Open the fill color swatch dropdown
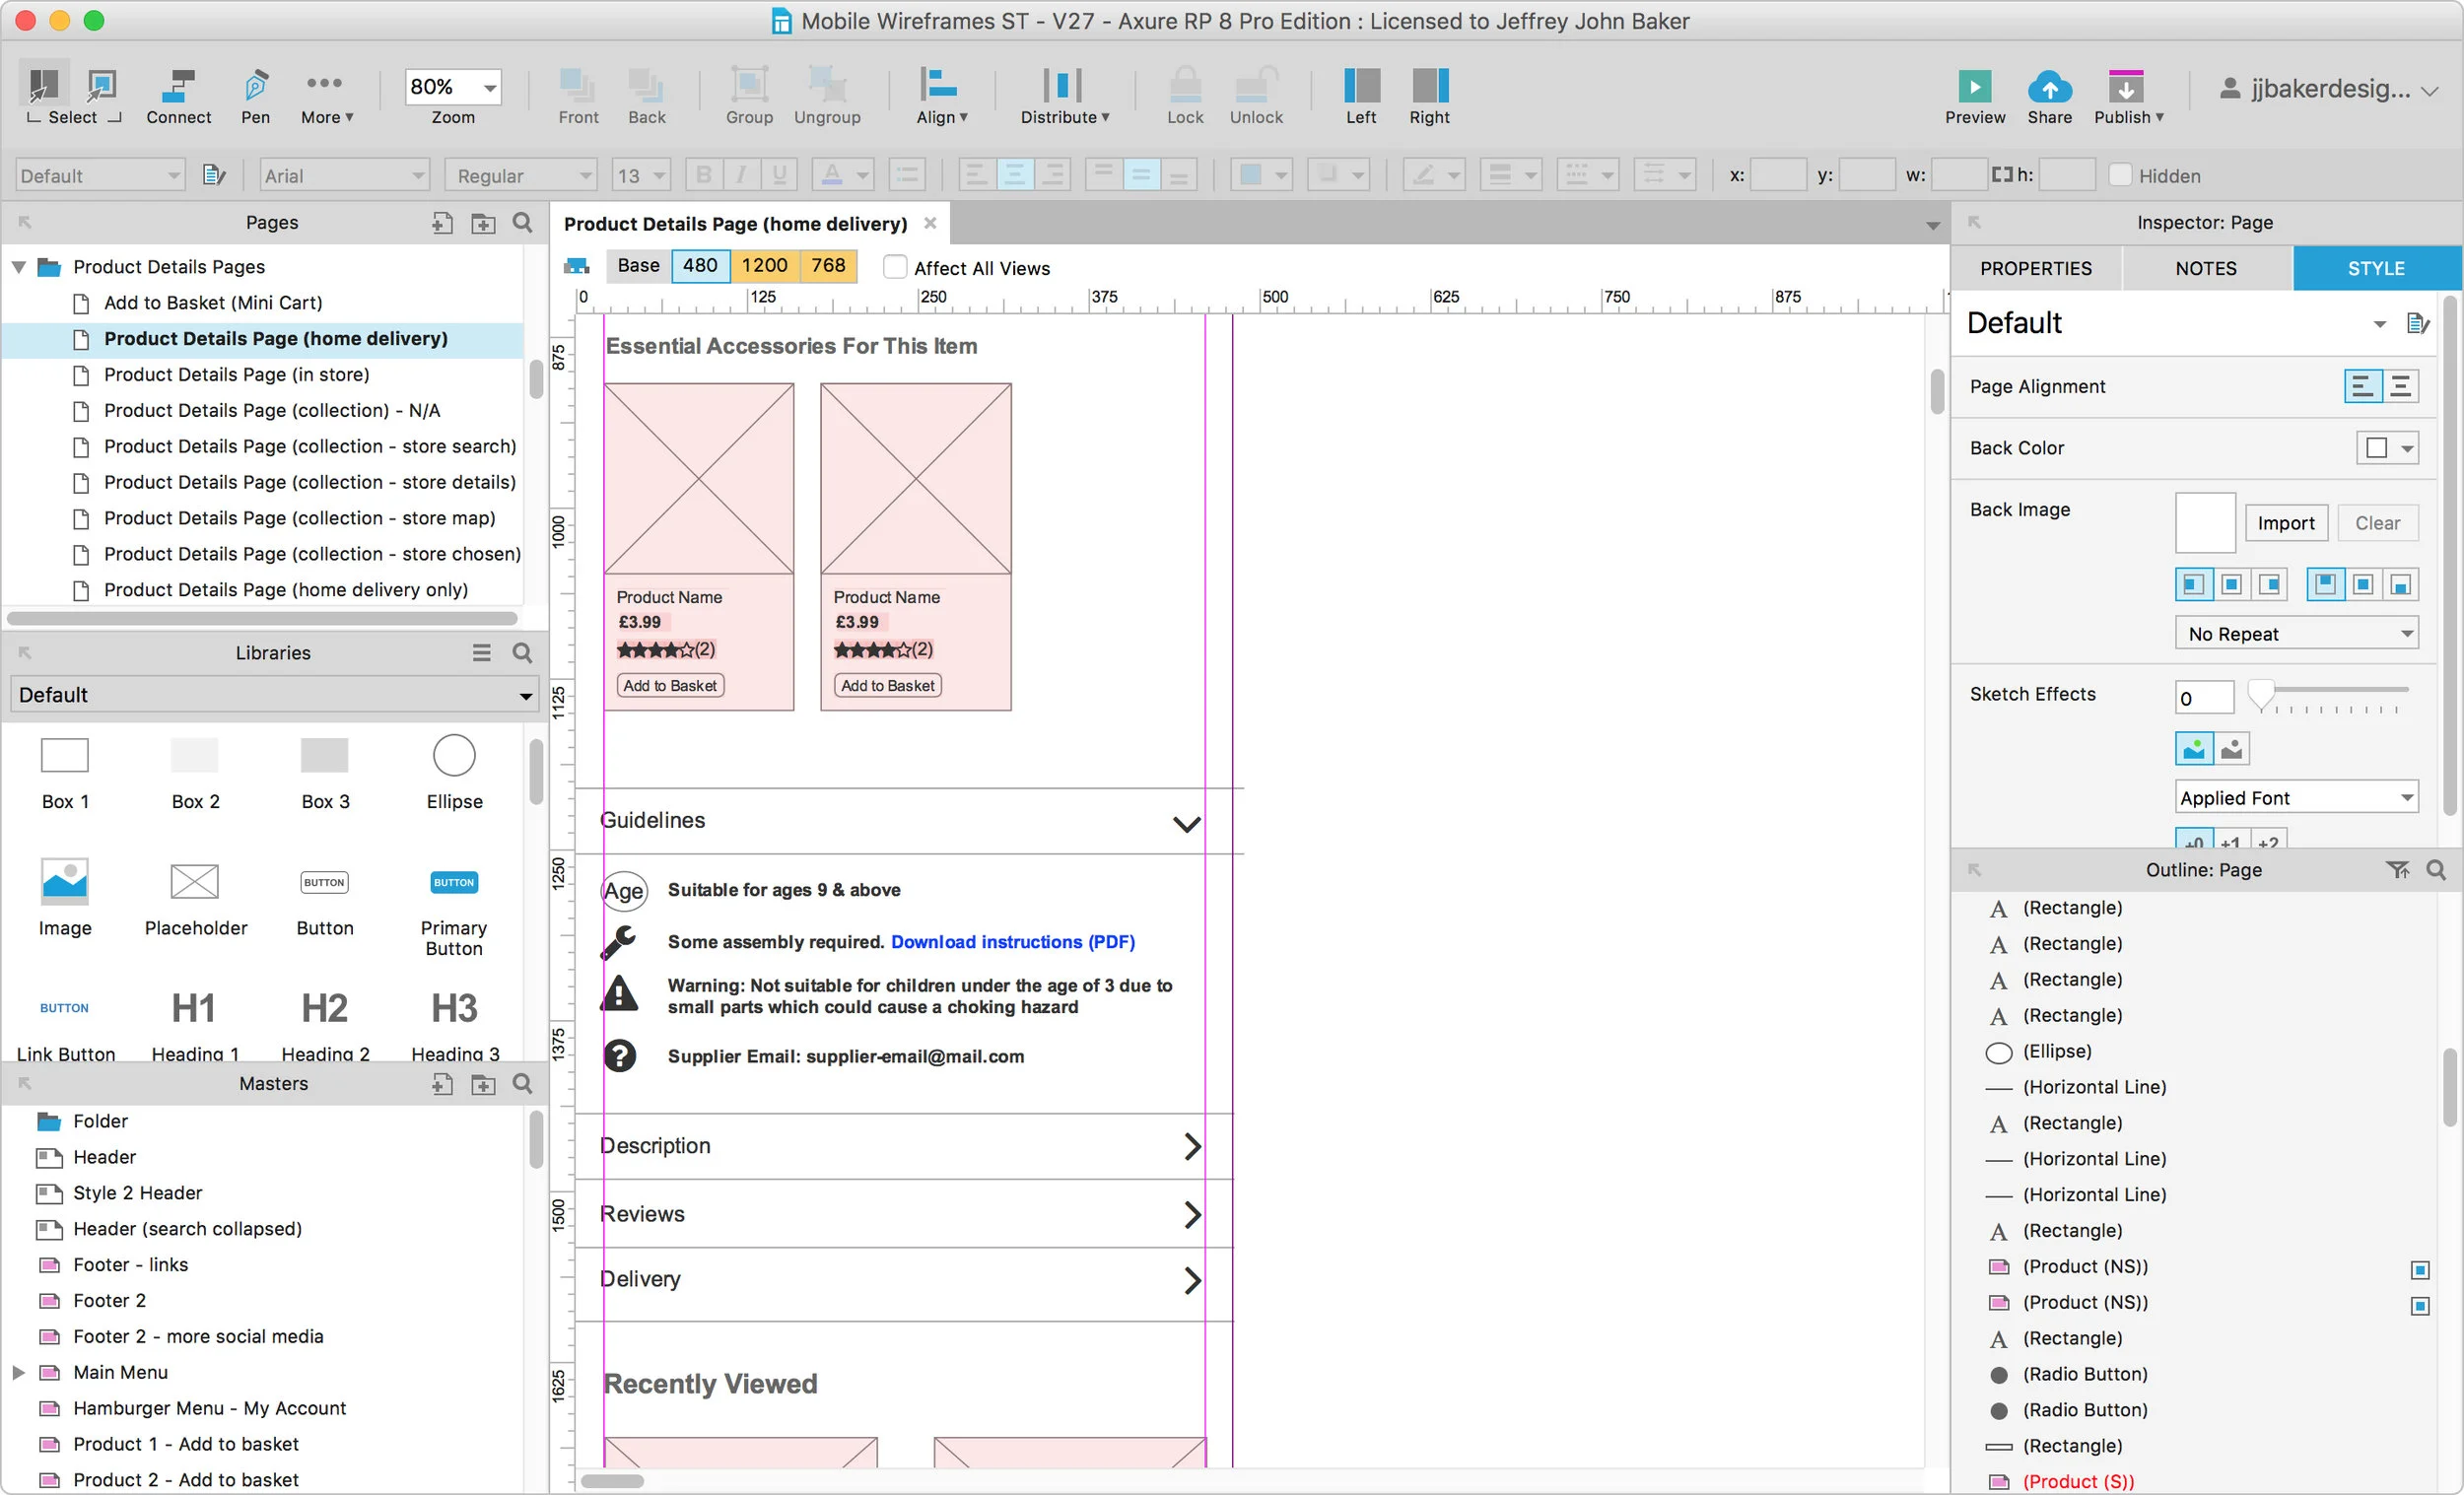This screenshot has width=2464, height=1495. point(1260,175)
